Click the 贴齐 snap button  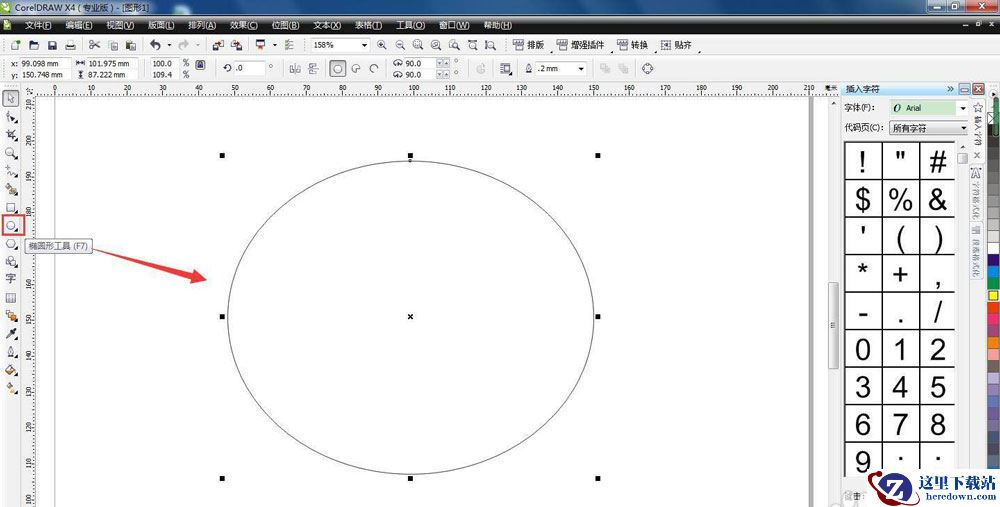676,45
